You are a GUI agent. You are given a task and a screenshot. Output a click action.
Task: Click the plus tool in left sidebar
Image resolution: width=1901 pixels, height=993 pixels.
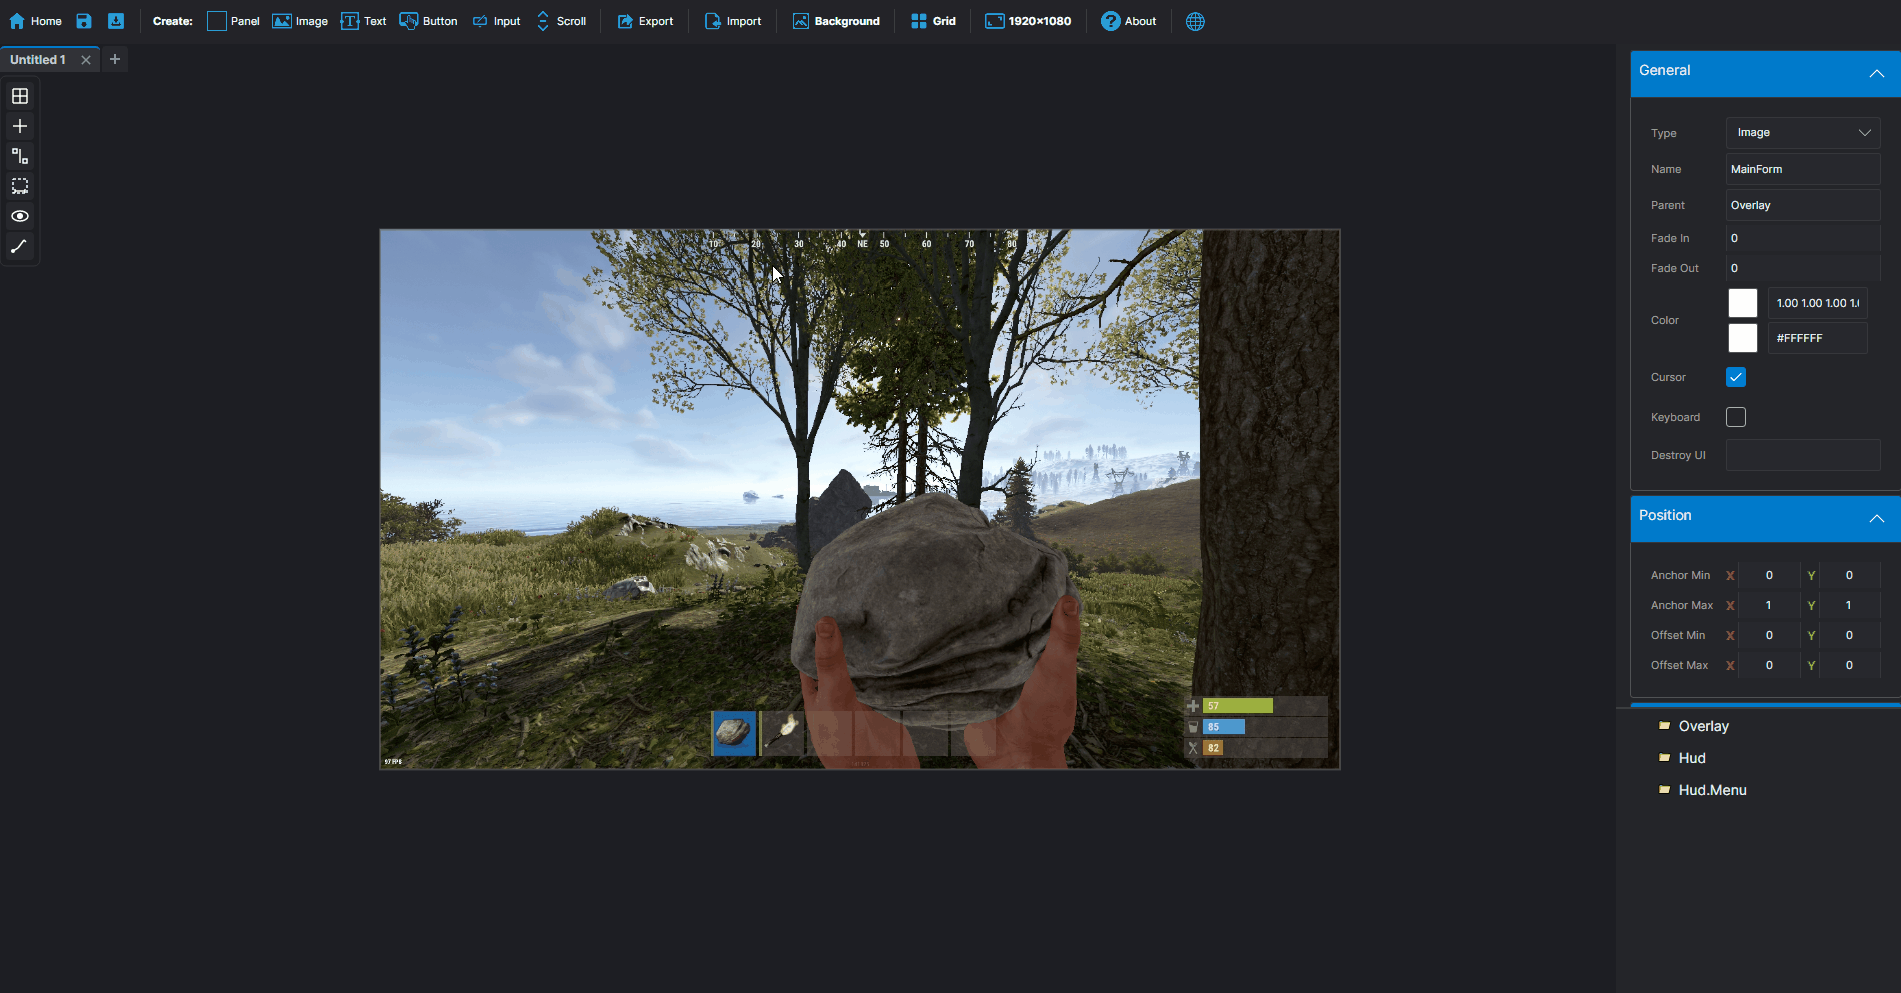tap(20, 126)
